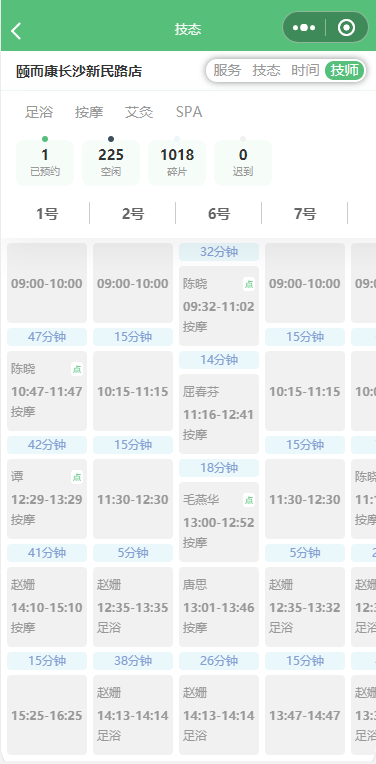The height and width of the screenshot is (764, 376).
Task: Filter by 空闲 225 count card
Action: click(x=111, y=163)
